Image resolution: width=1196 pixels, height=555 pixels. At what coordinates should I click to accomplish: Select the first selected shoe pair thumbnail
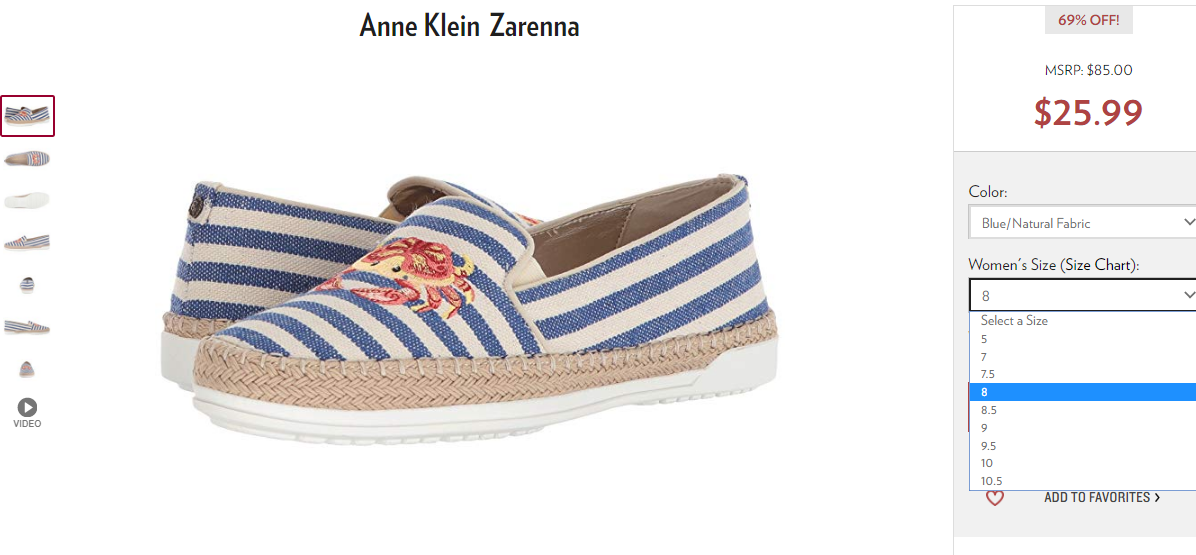click(27, 116)
